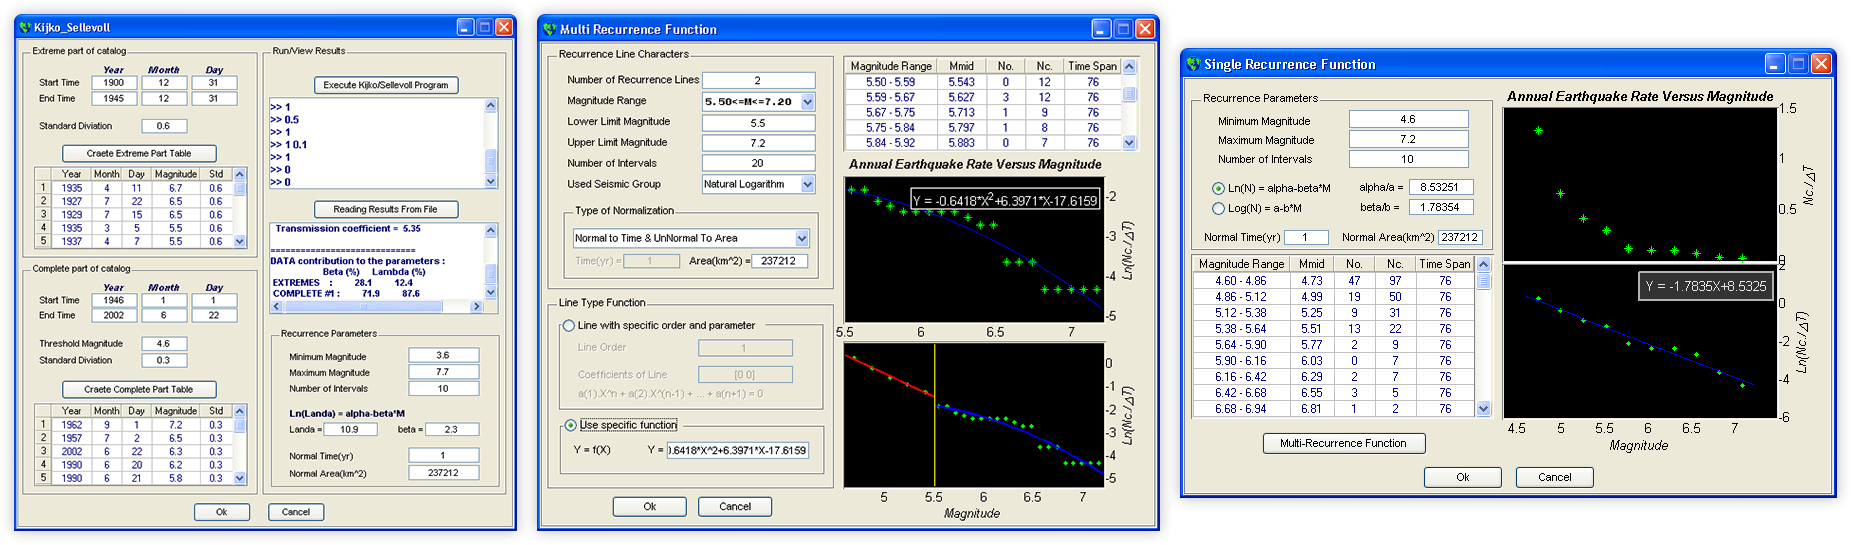Click the Kijko_Sellevoll title bar app icon
1851x545 pixels.
pyautogui.click(x=25, y=28)
